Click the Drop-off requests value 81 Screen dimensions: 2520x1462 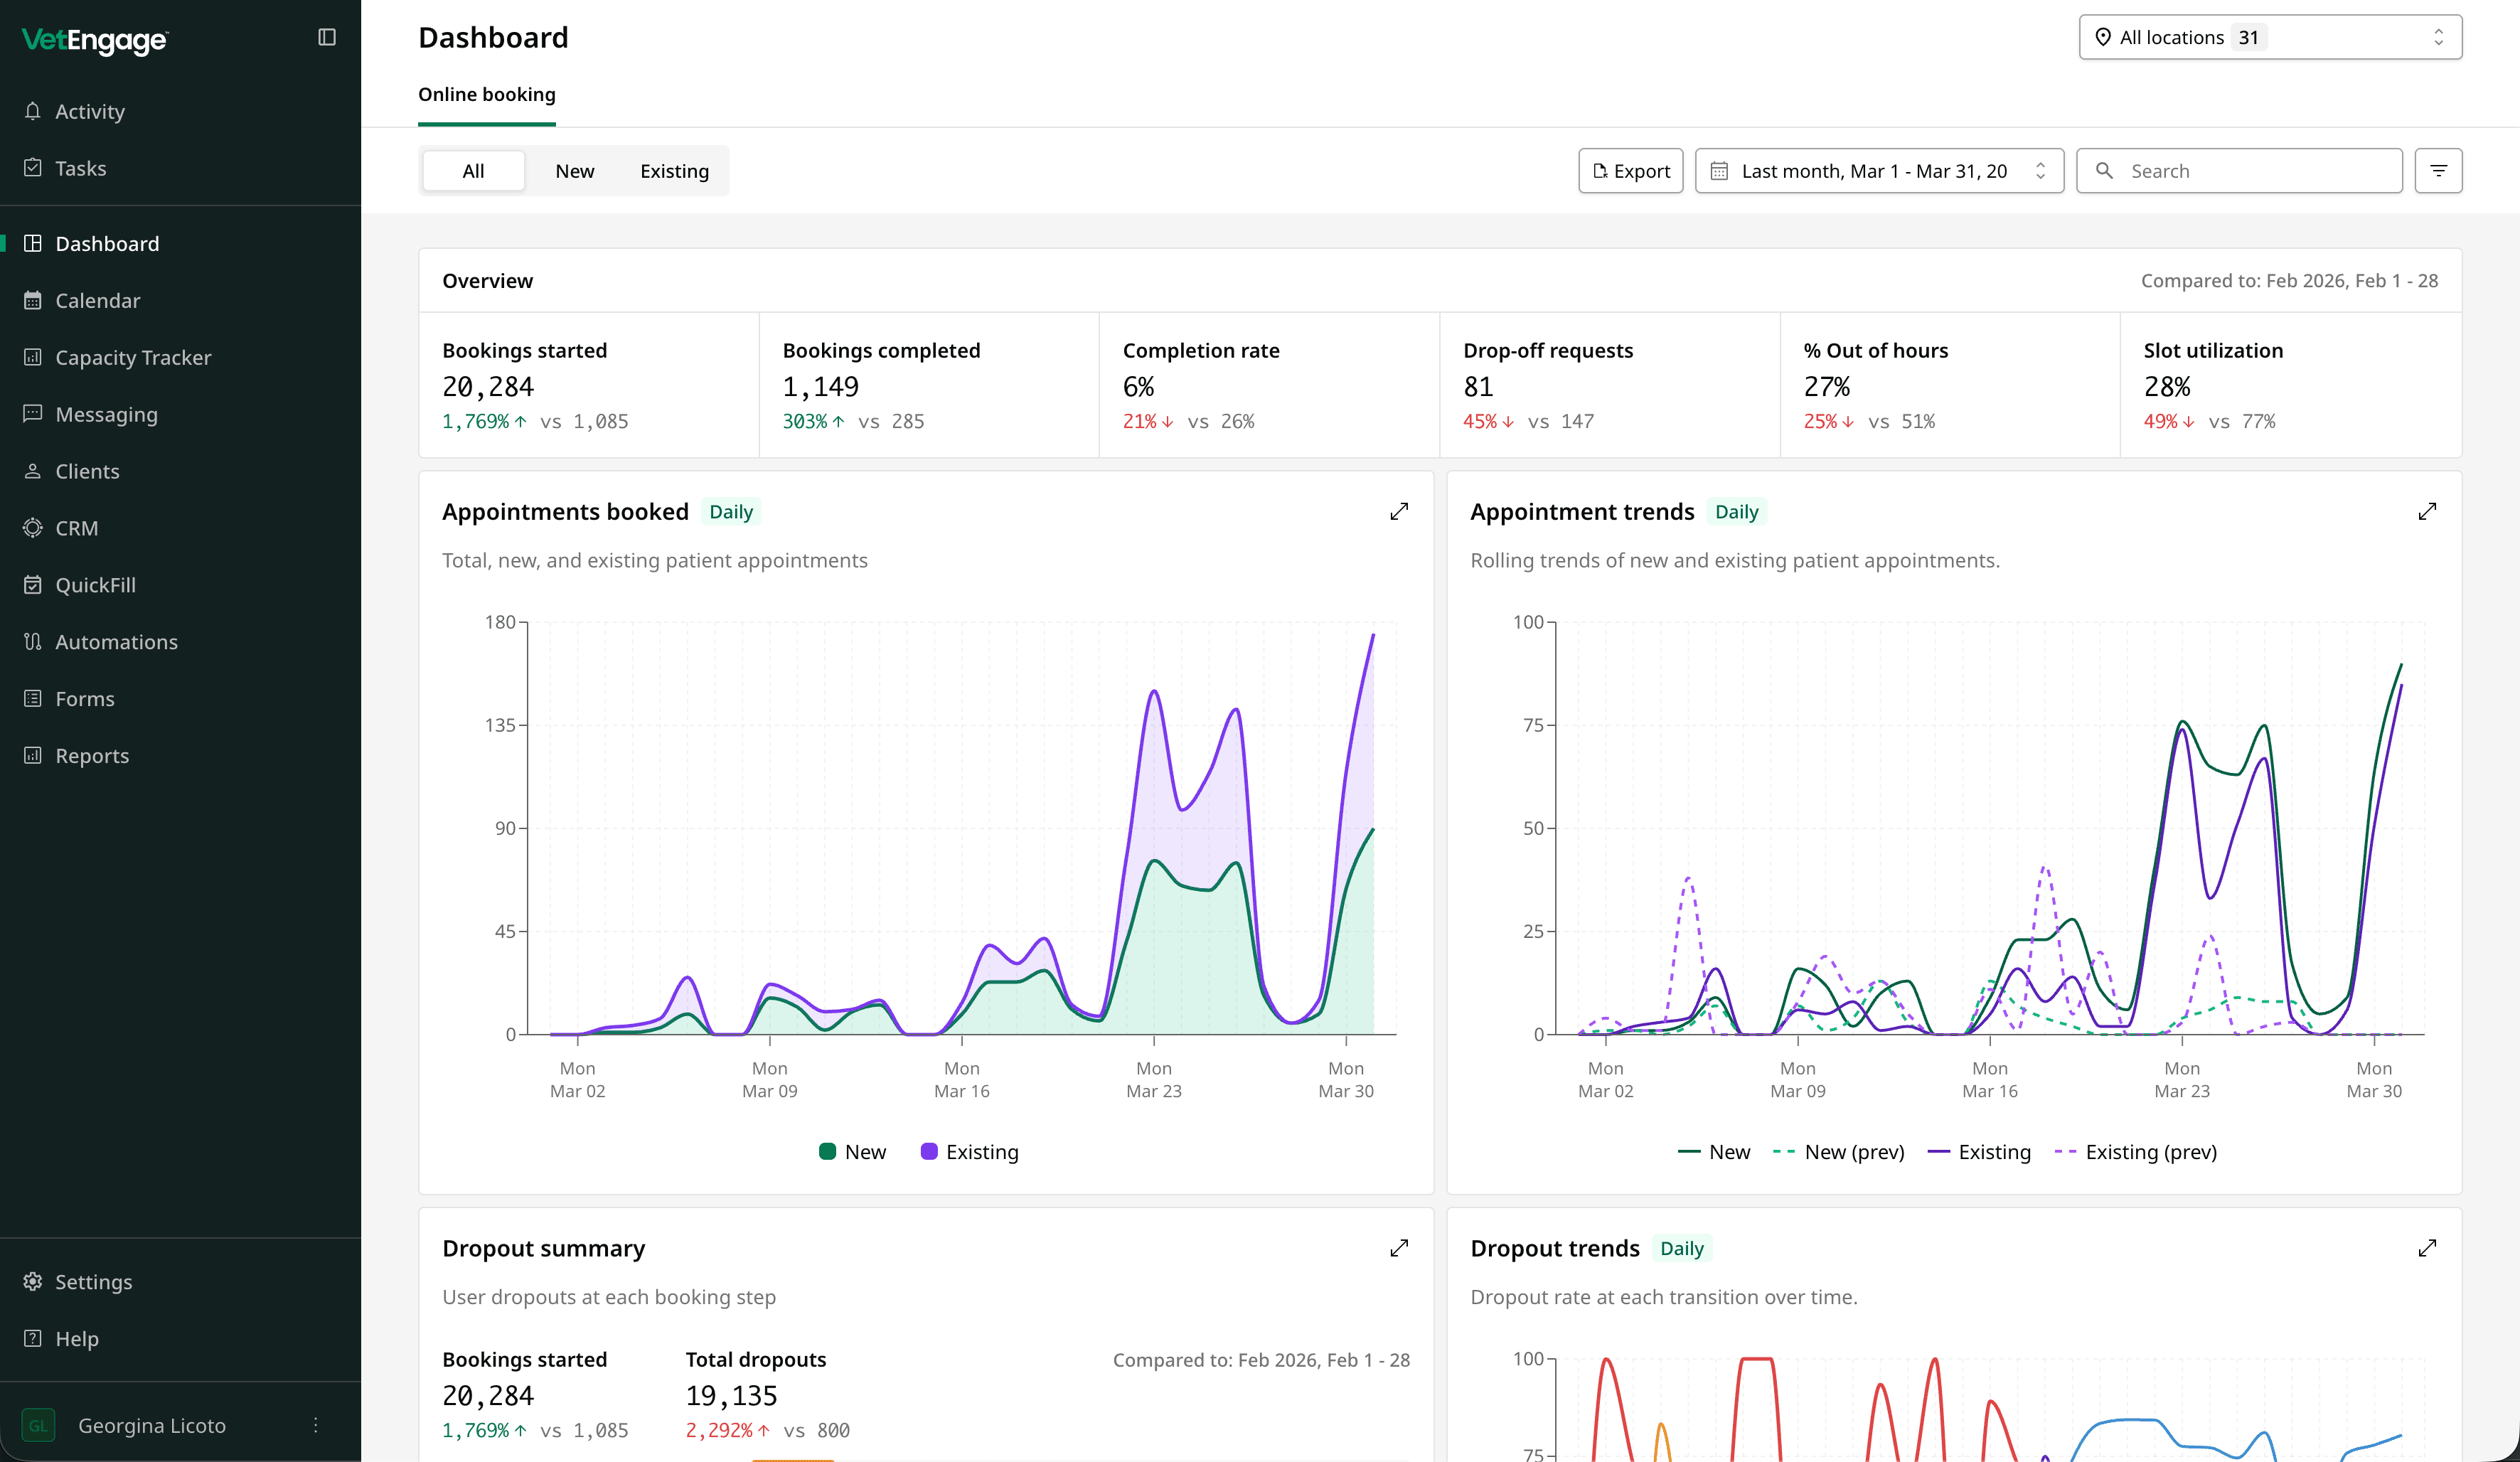point(1478,387)
